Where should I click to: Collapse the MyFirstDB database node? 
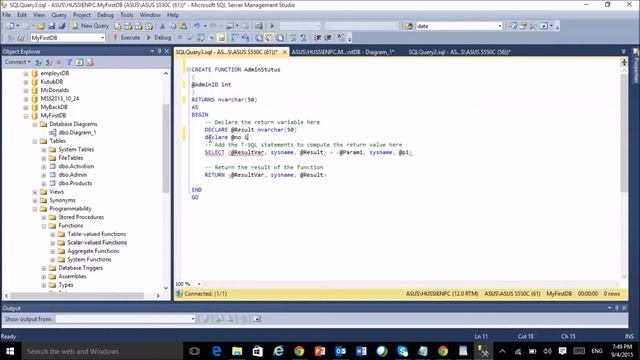point(26,116)
